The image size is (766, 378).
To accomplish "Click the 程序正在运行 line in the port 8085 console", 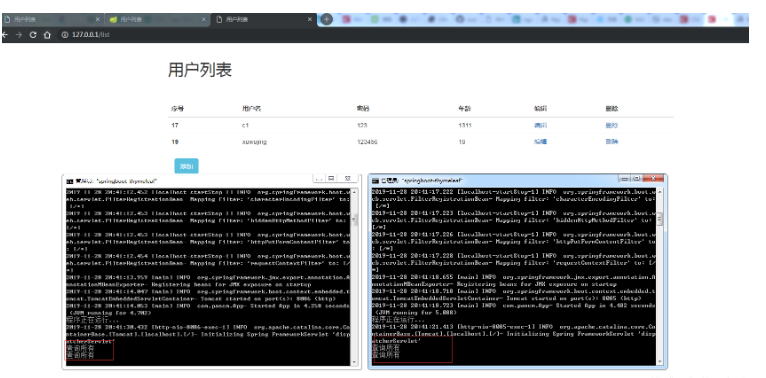I will [x=397, y=319].
